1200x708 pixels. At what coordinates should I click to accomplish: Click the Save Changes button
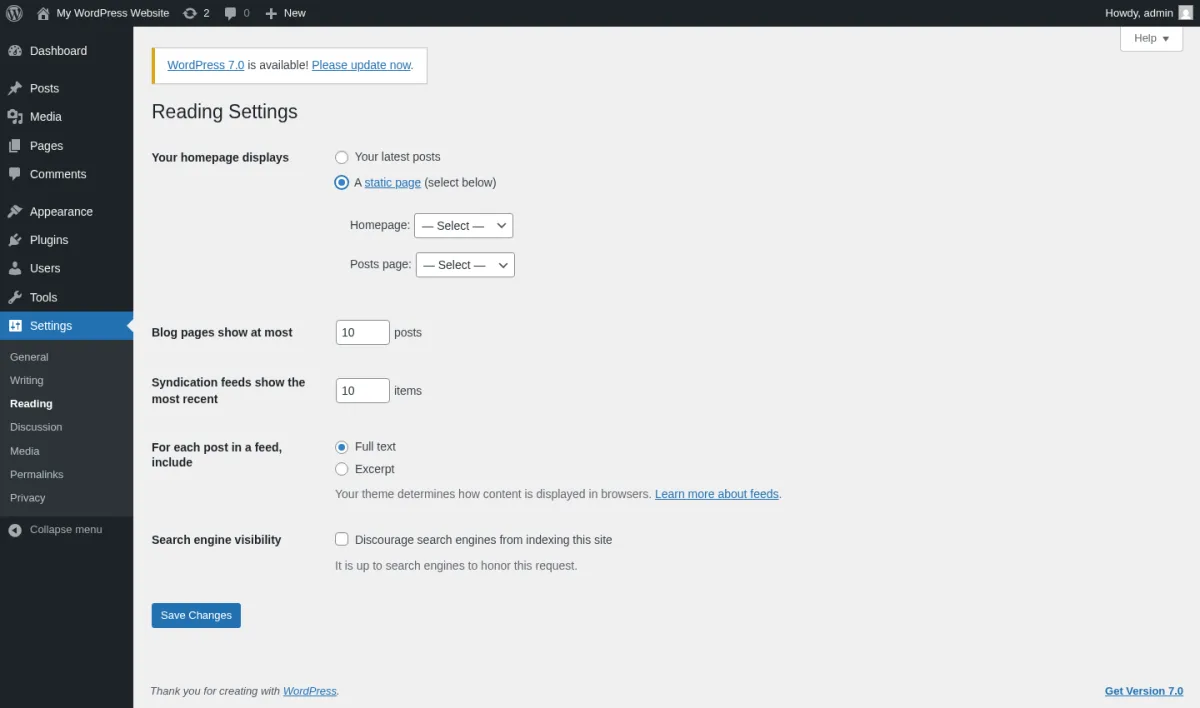coord(196,616)
